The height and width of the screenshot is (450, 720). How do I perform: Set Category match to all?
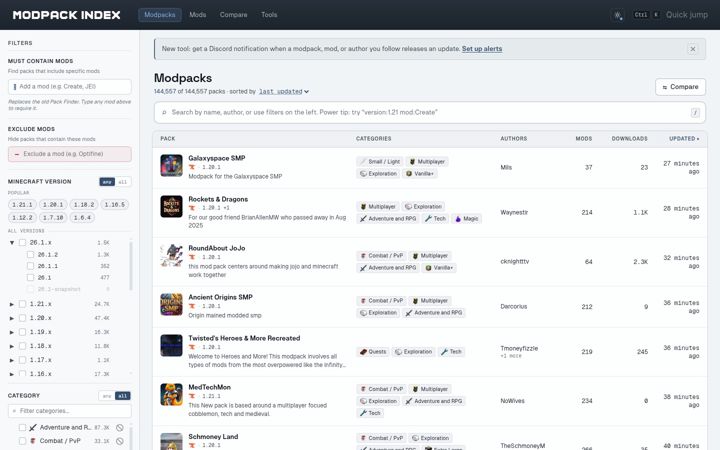[x=123, y=396]
